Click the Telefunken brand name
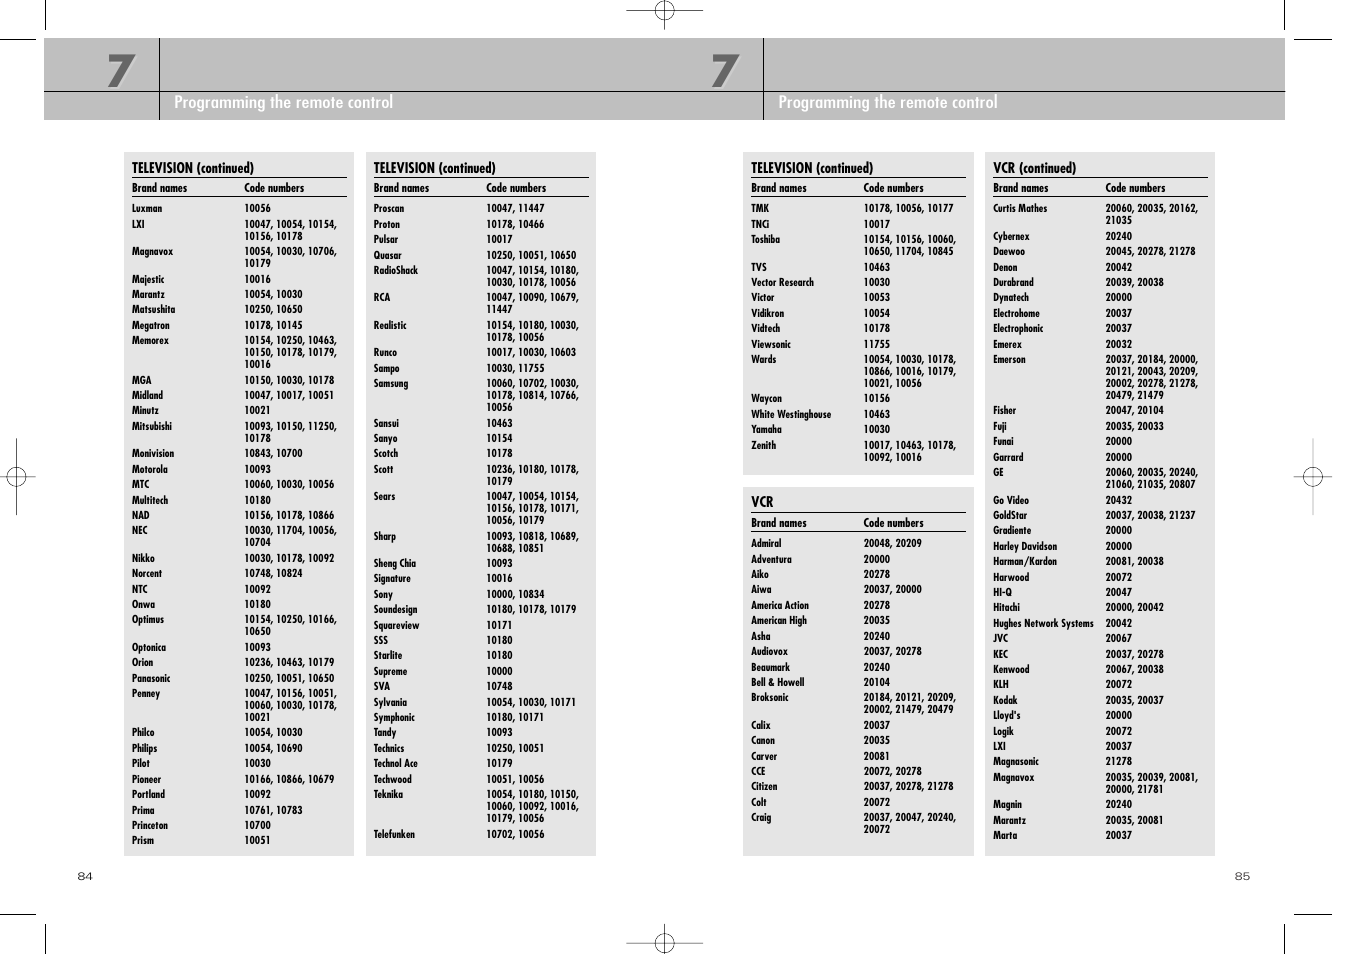The width and height of the screenshot is (1348, 954). pos(395,835)
